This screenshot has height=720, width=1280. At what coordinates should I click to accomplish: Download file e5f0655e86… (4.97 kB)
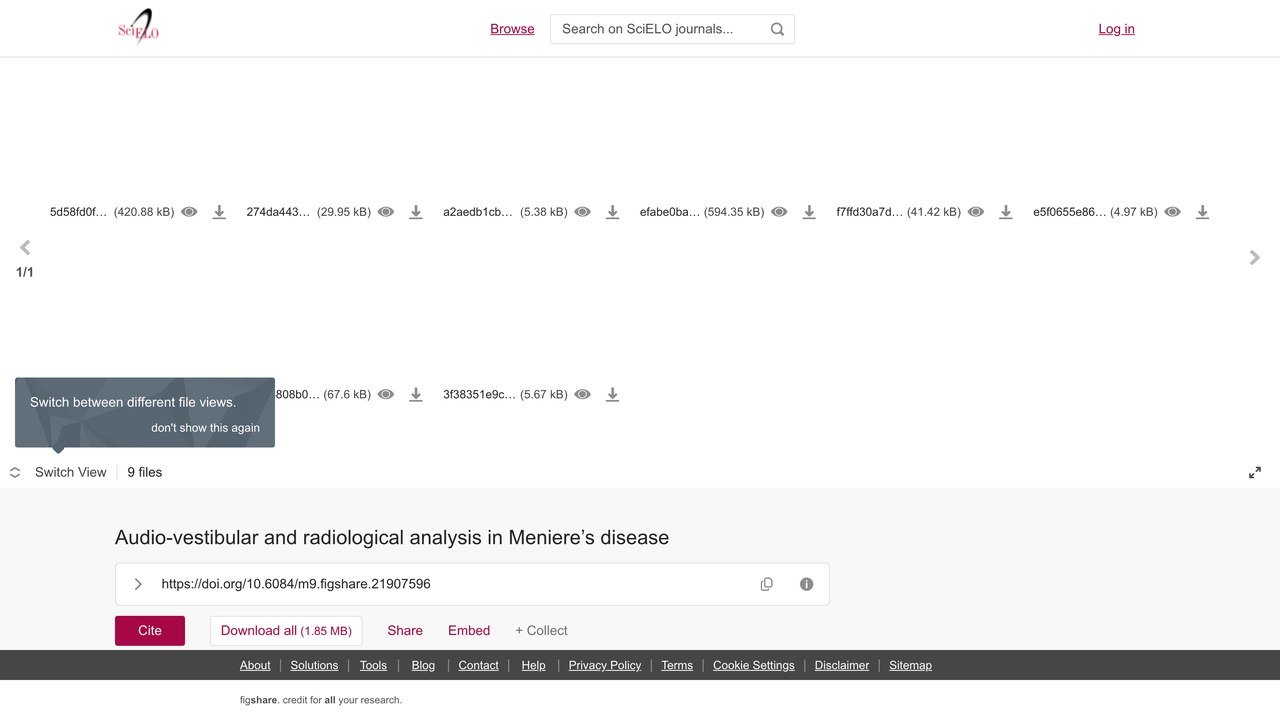tap(1203, 212)
